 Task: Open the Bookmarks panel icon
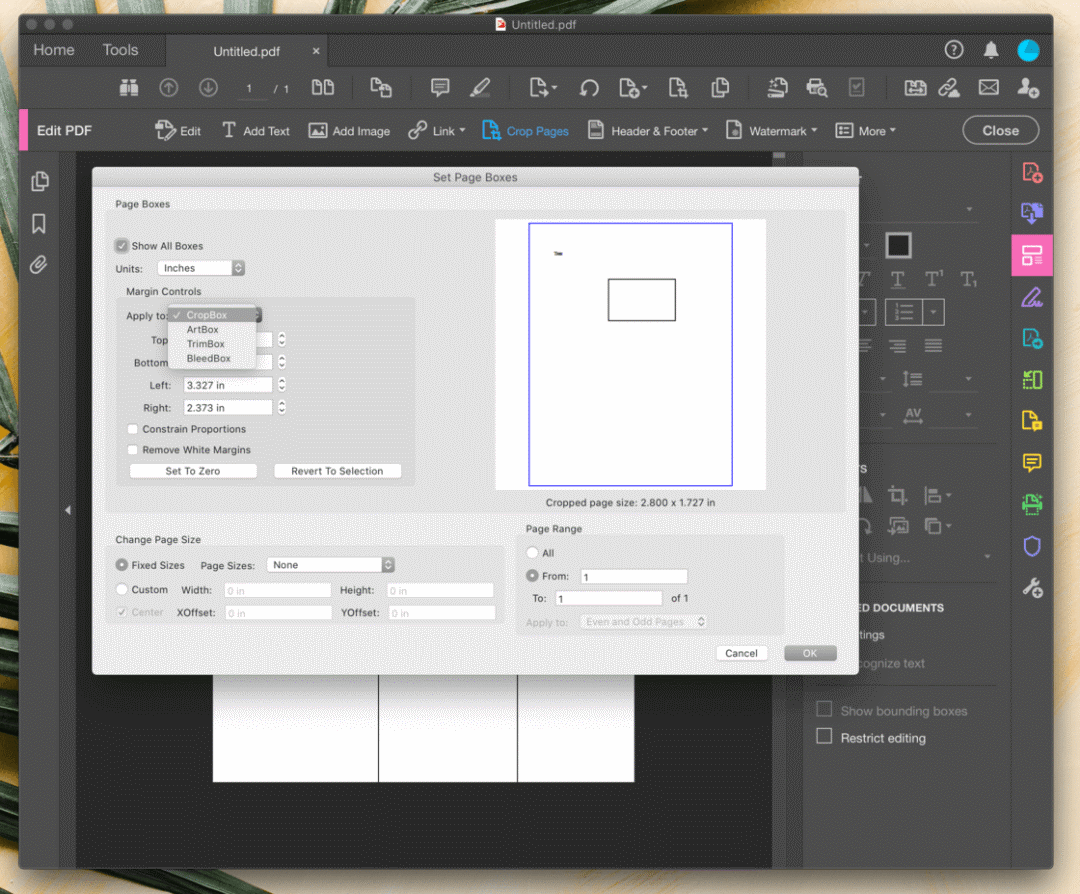[x=39, y=223]
